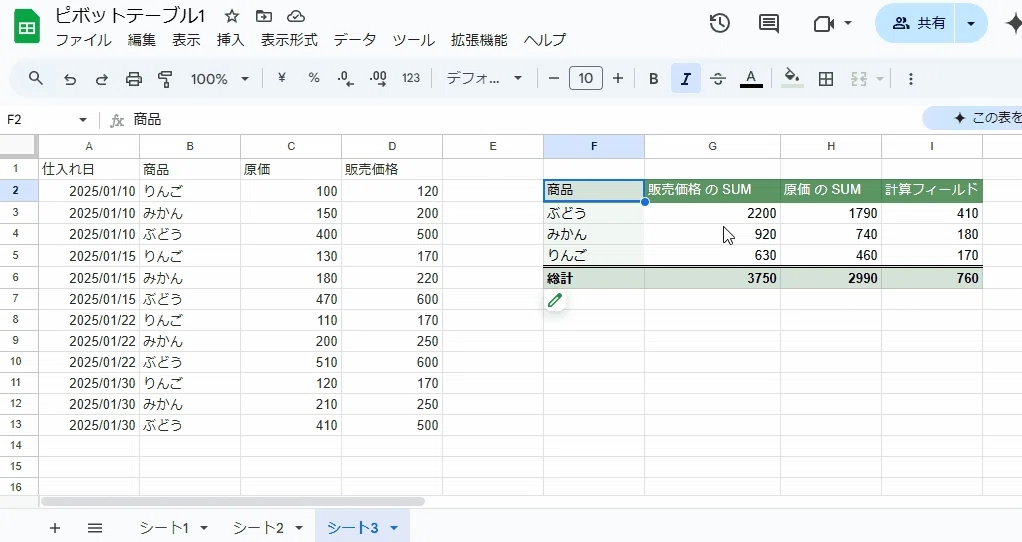1022x542 pixels.
Task: Toggle italic formatting
Action: pyautogui.click(x=686, y=79)
